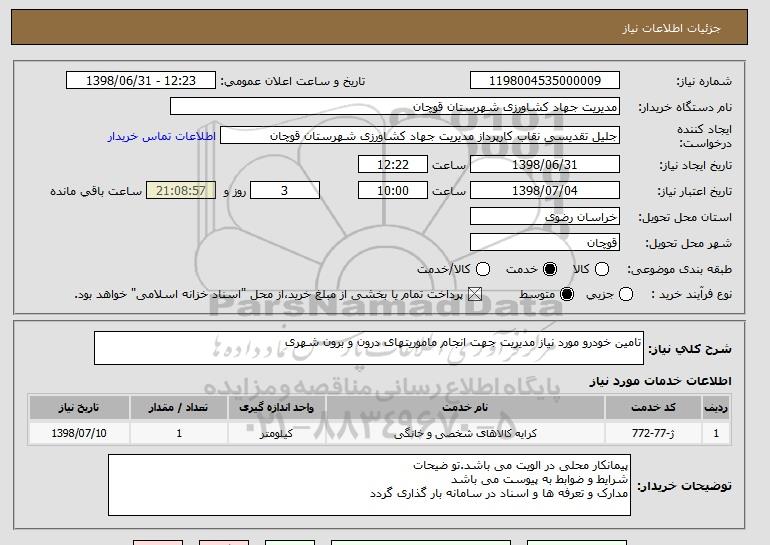Viewport: 770px width, 545px height.
Task: Click the quantity cell showing 1
Action: click(179, 433)
